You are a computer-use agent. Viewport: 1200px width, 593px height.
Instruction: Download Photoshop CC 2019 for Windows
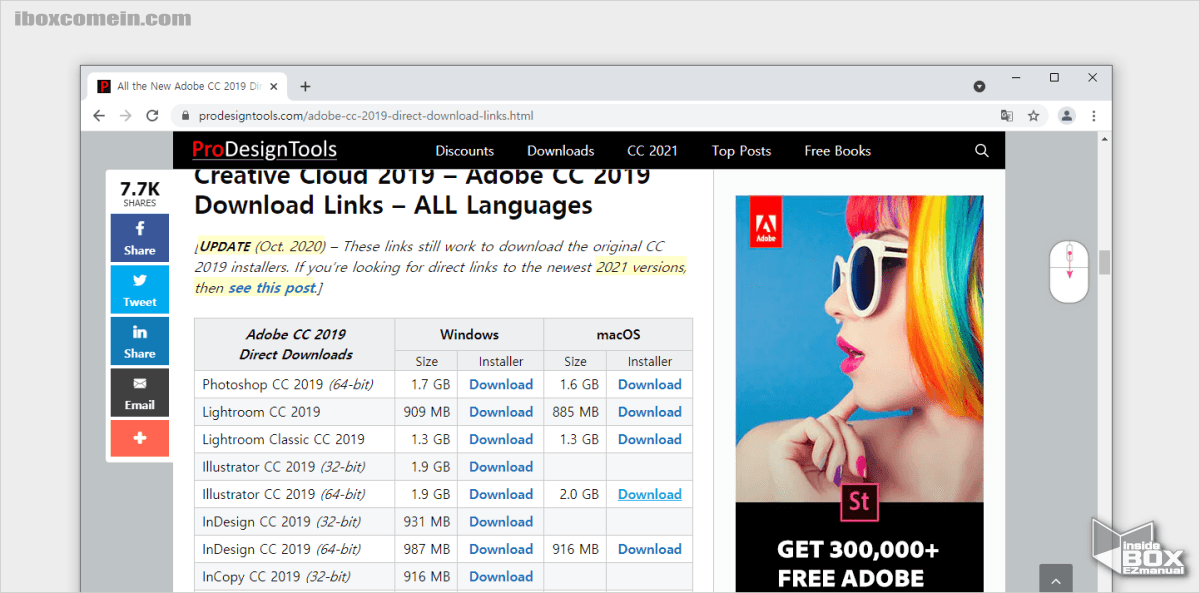click(x=500, y=384)
